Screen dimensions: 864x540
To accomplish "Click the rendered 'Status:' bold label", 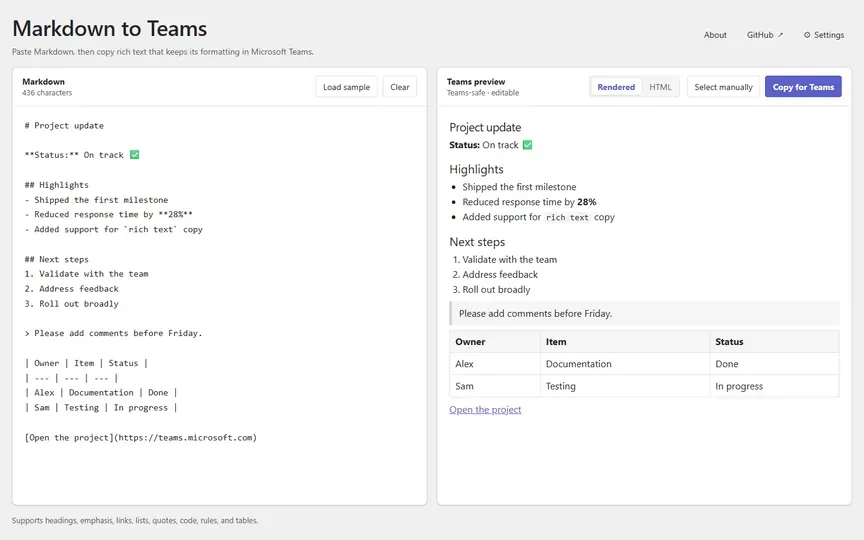I will click(x=465, y=145).
